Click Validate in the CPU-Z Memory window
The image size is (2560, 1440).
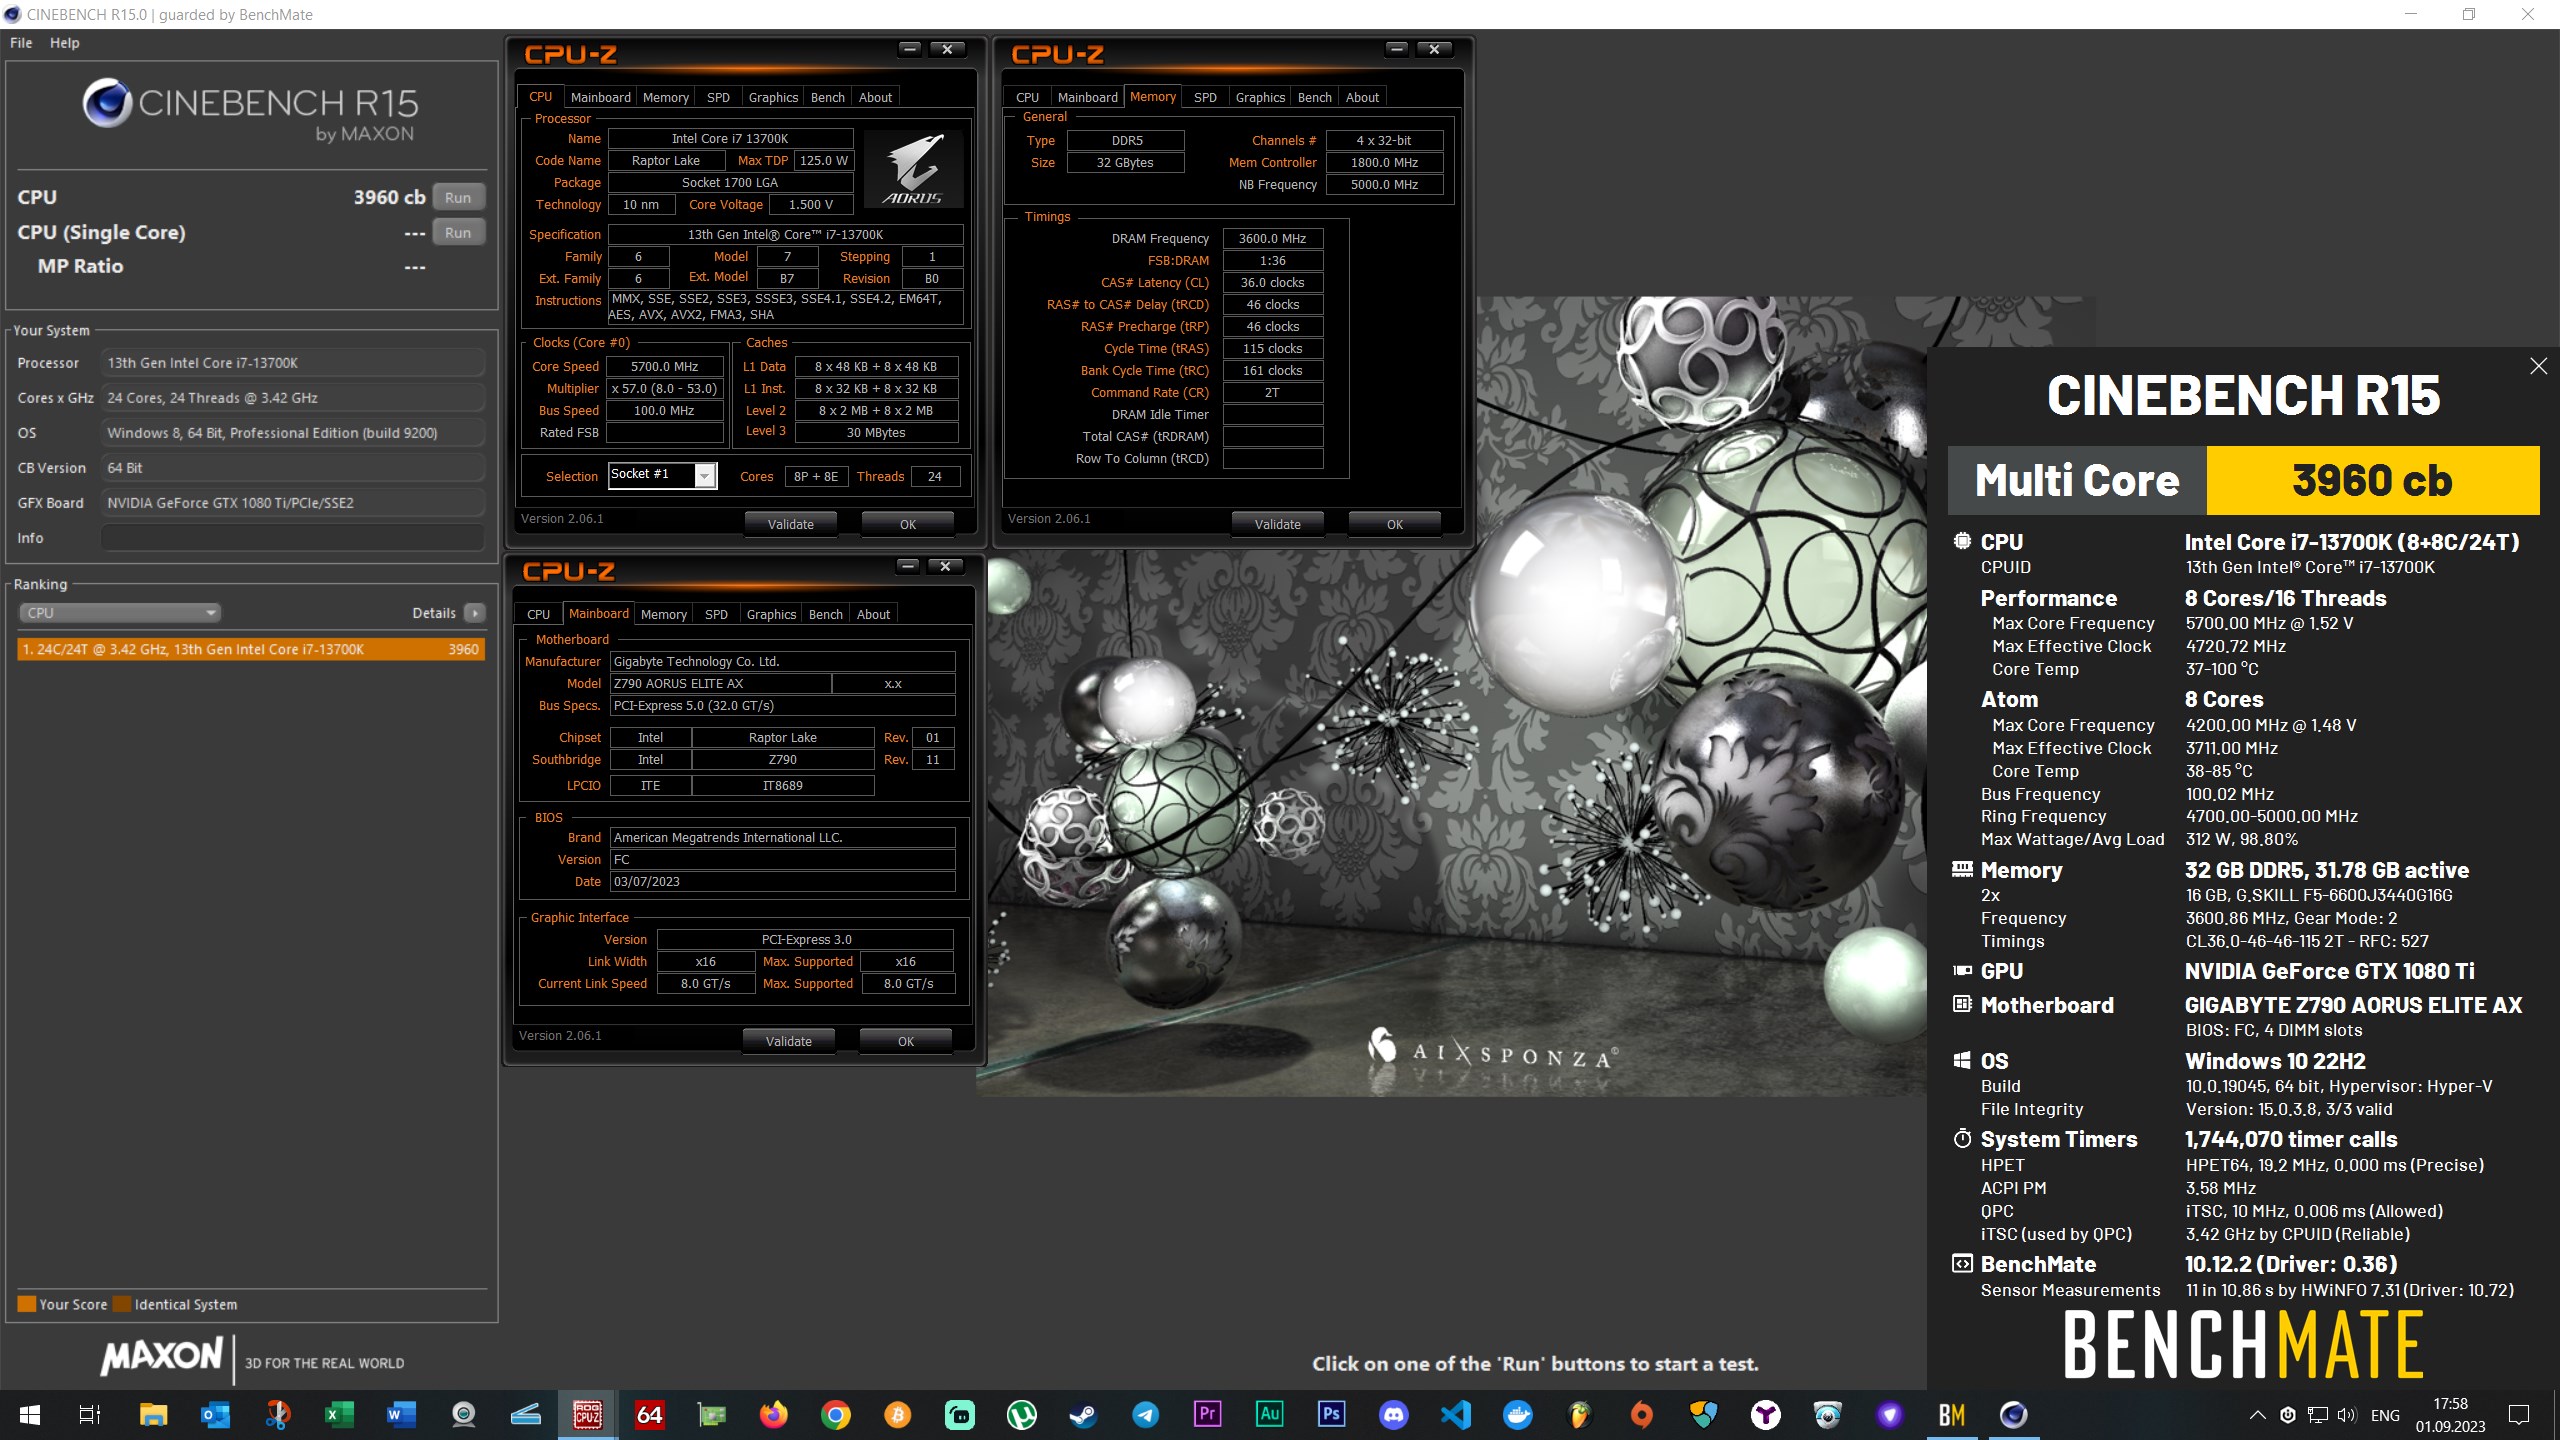(x=1277, y=524)
